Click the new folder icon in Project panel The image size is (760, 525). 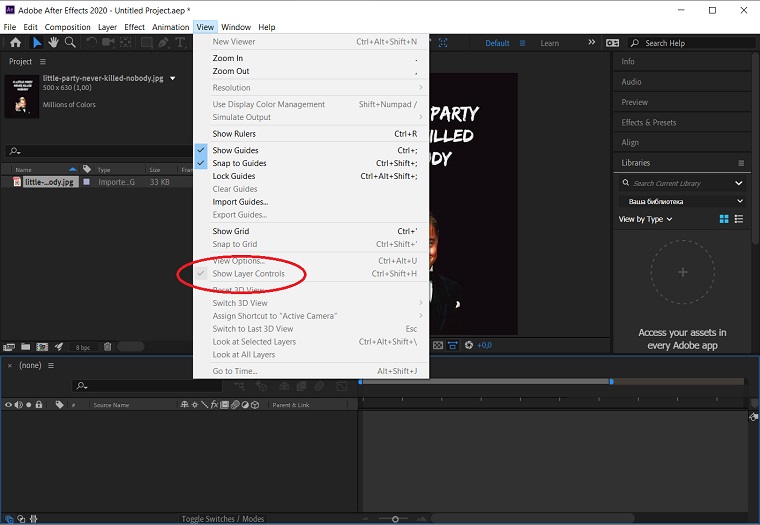[x=25, y=346]
